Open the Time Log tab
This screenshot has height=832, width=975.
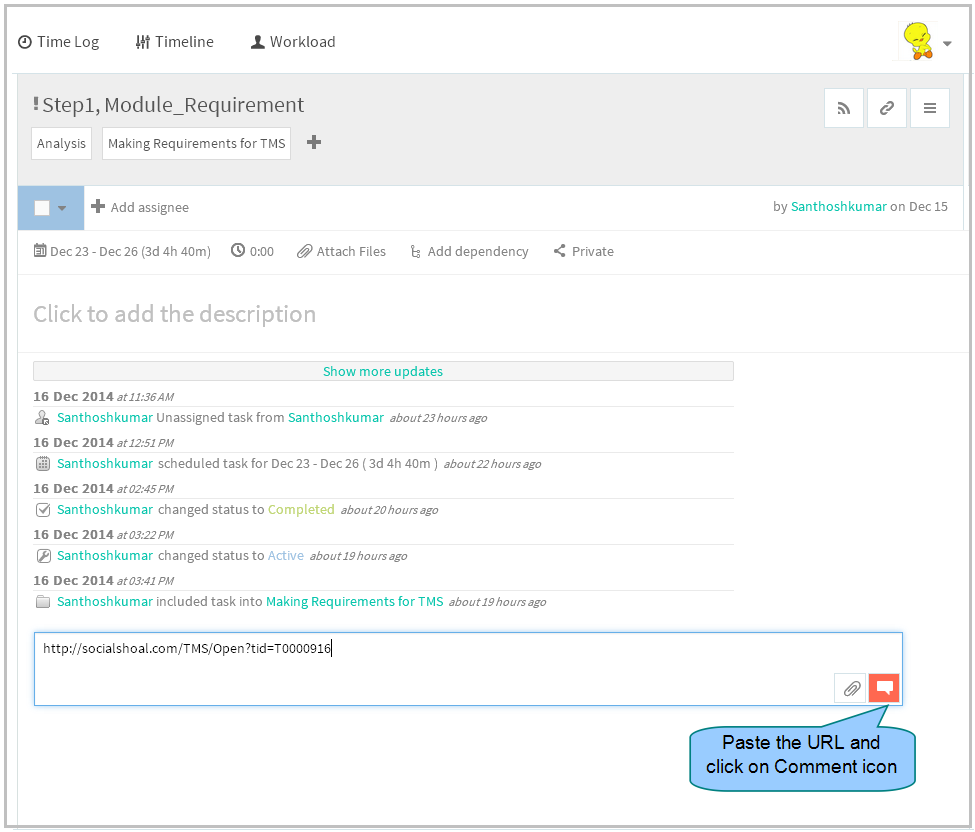58,42
